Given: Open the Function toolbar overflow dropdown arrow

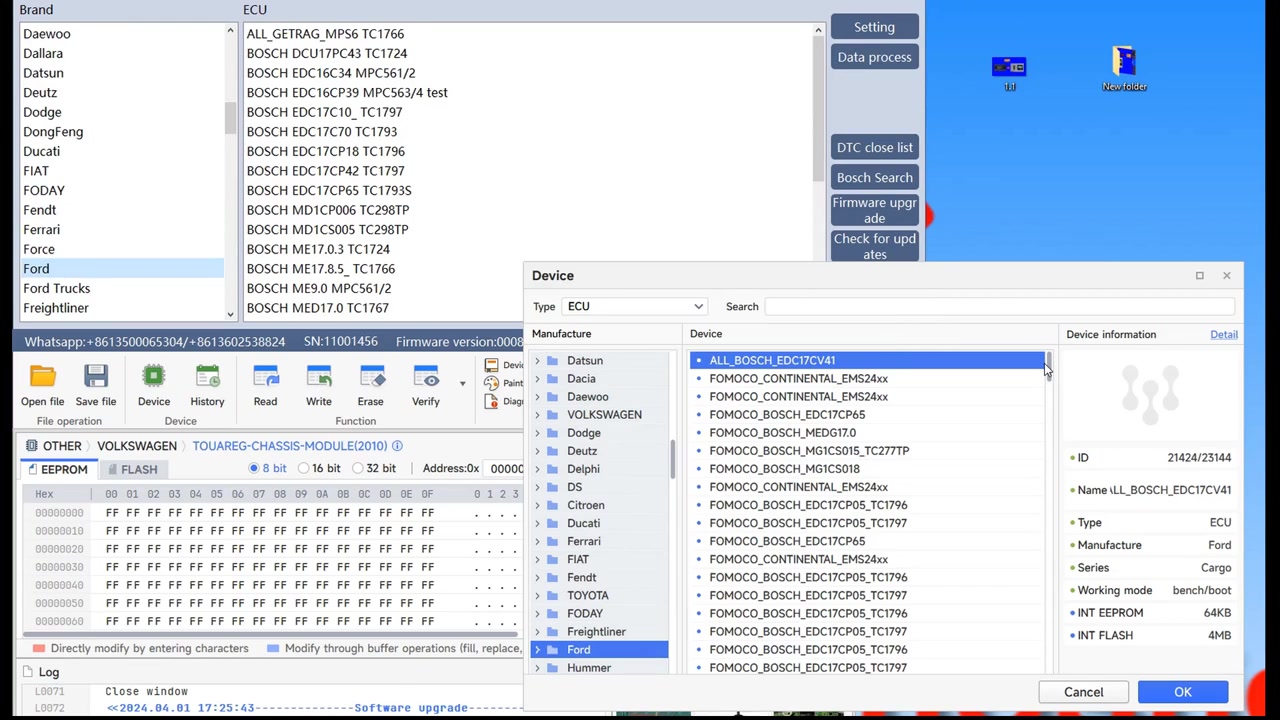Looking at the screenshot, I should point(462,383).
